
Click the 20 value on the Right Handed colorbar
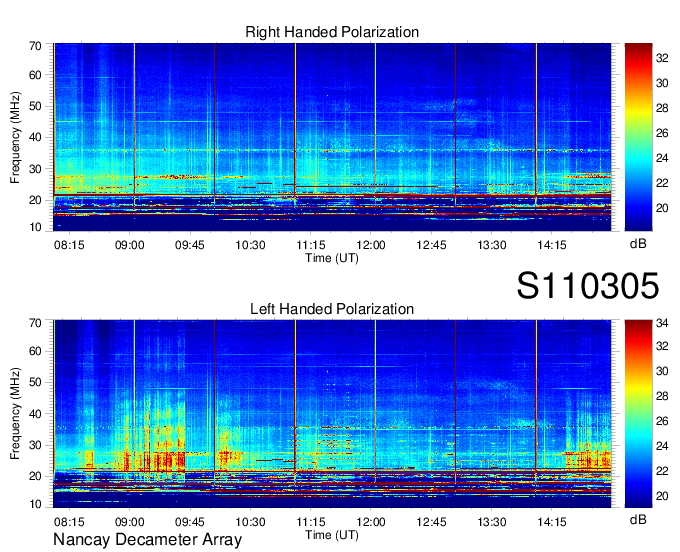pos(662,208)
